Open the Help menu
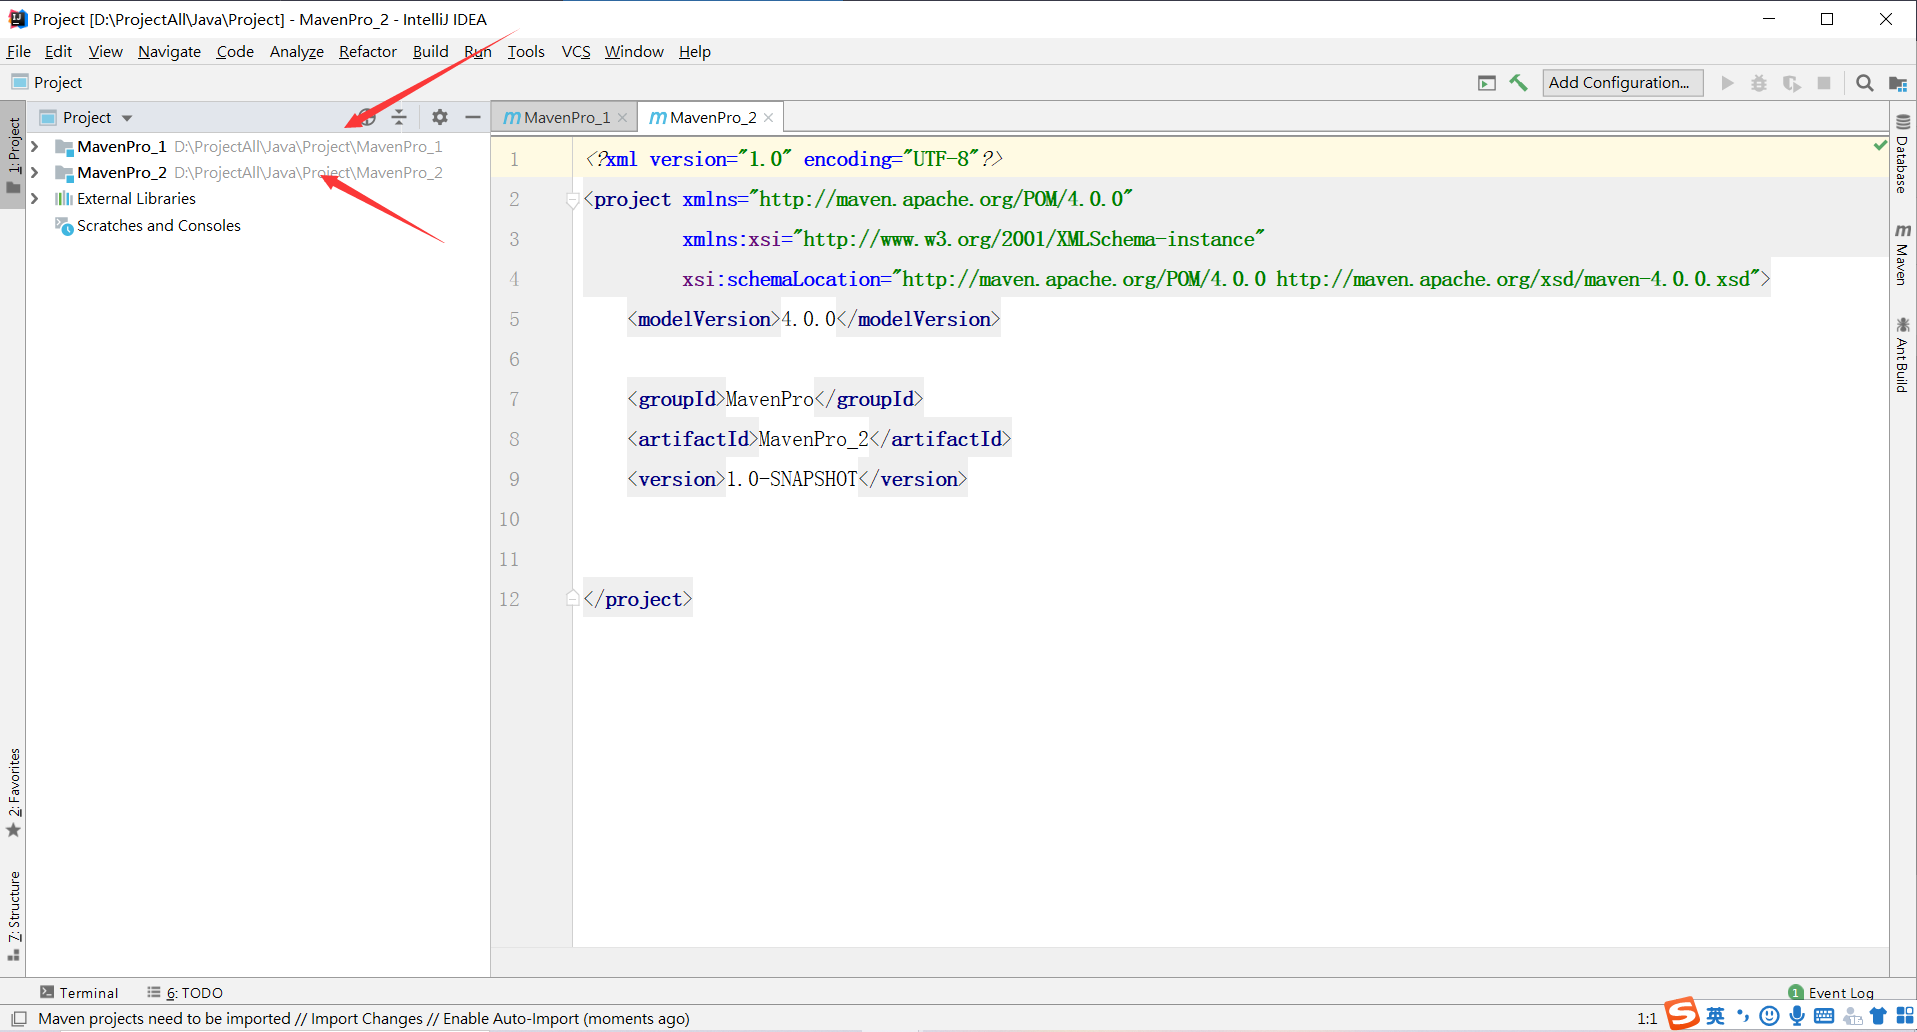The height and width of the screenshot is (1032, 1917). pyautogui.click(x=695, y=51)
